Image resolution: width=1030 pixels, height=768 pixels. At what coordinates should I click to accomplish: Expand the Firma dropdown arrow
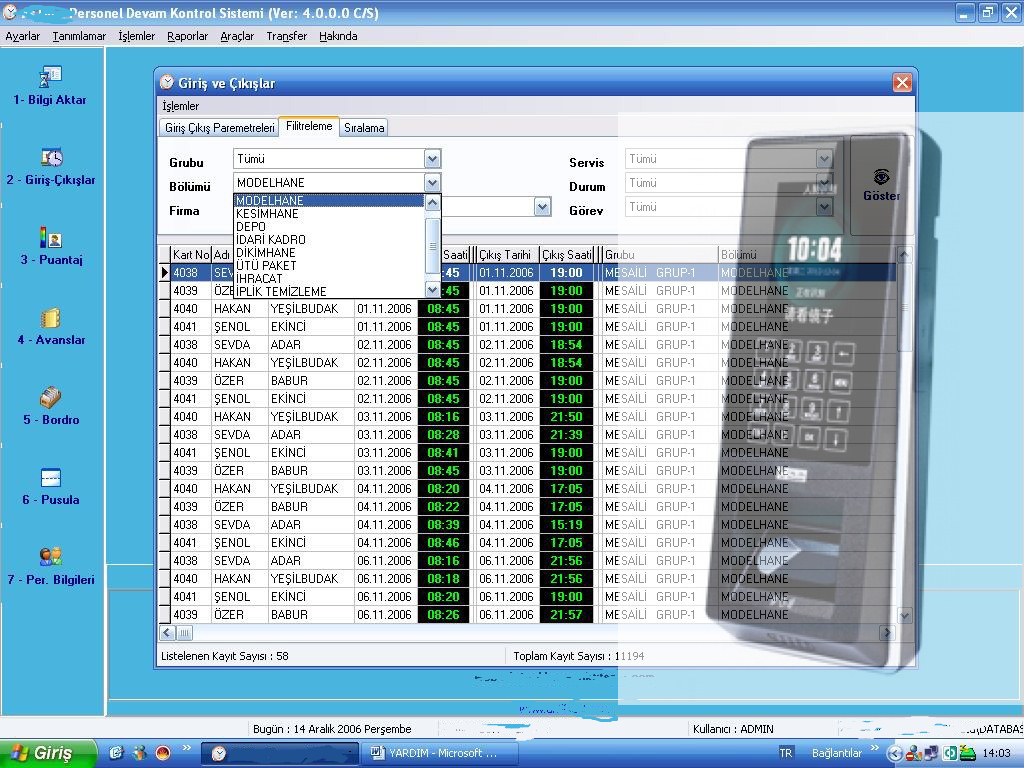coord(542,206)
